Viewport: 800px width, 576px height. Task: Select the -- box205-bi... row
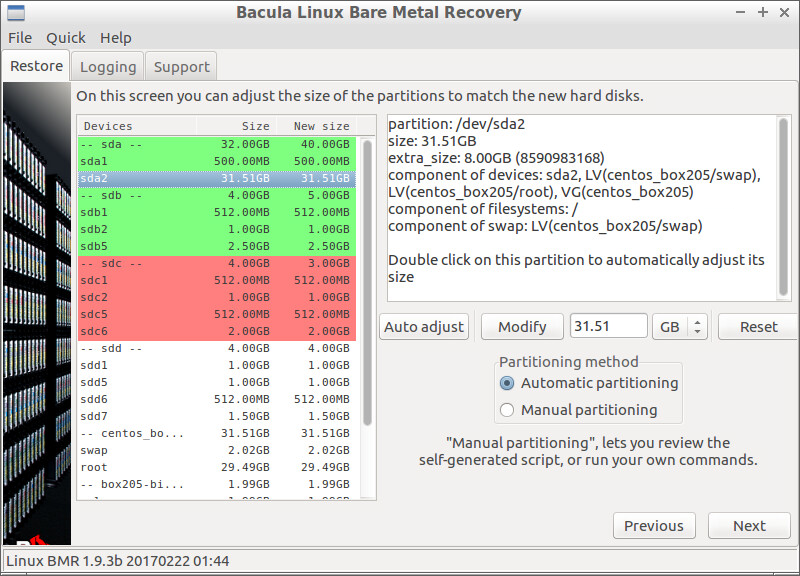pyautogui.click(x=217, y=484)
